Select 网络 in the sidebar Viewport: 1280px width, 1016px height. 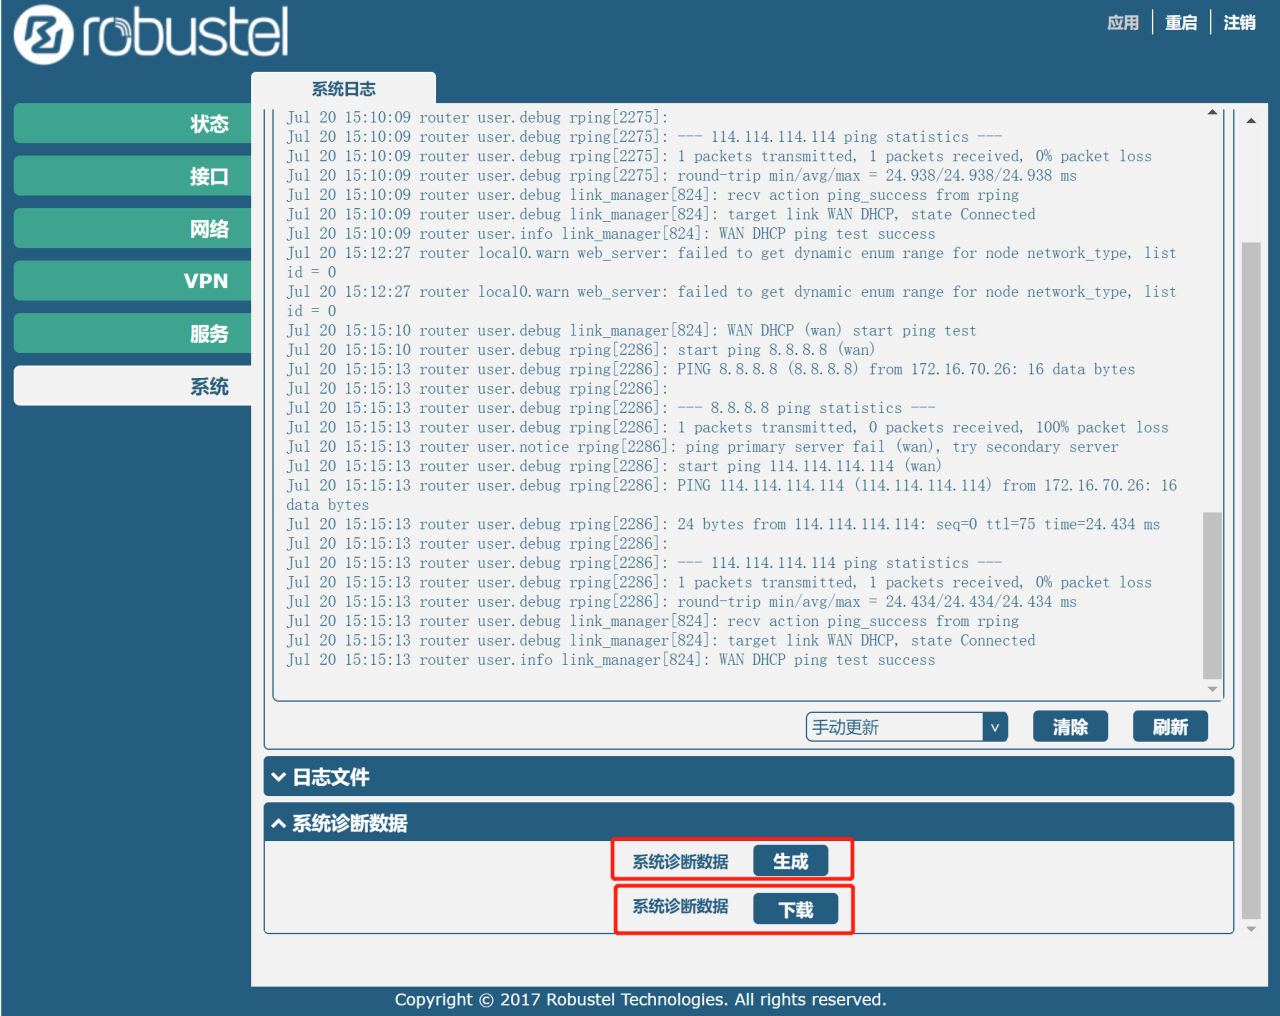(x=132, y=229)
